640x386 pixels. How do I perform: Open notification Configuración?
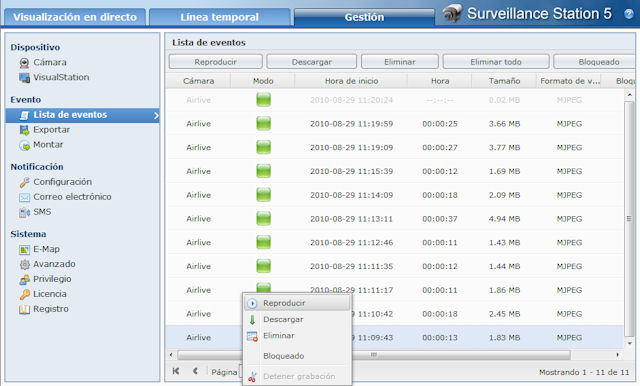62,182
